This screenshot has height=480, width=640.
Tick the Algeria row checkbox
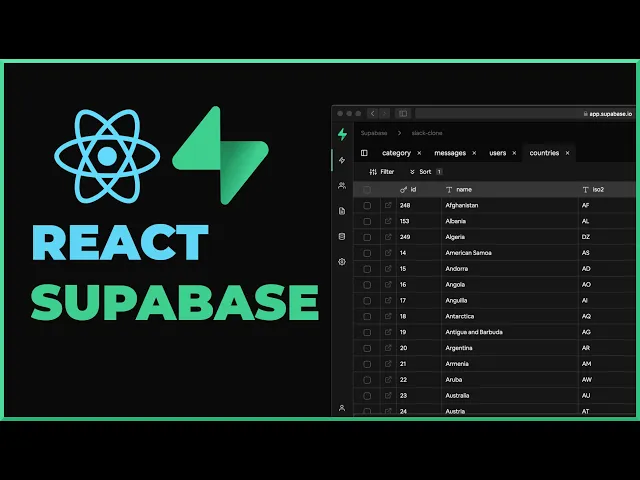click(367, 238)
